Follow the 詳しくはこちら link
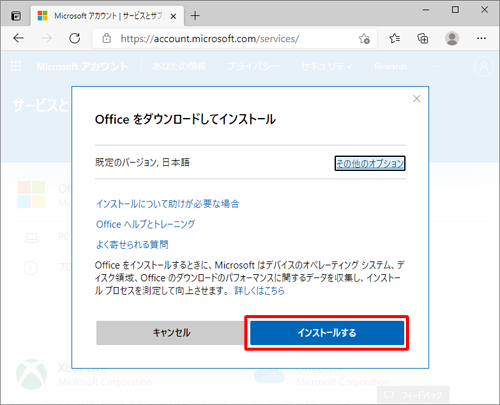This screenshot has height=405, width=500. (x=259, y=291)
